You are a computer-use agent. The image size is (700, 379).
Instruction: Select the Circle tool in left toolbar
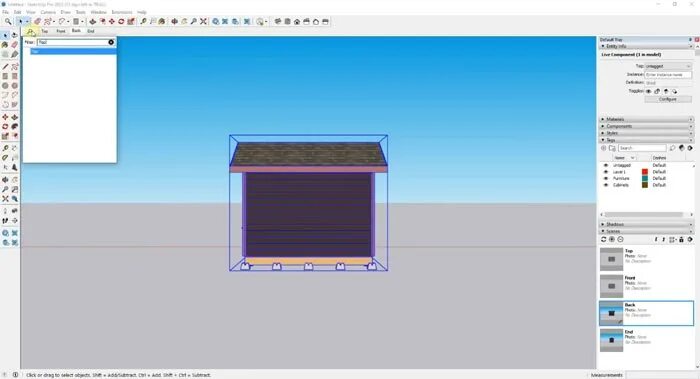(x=5, y=86)
